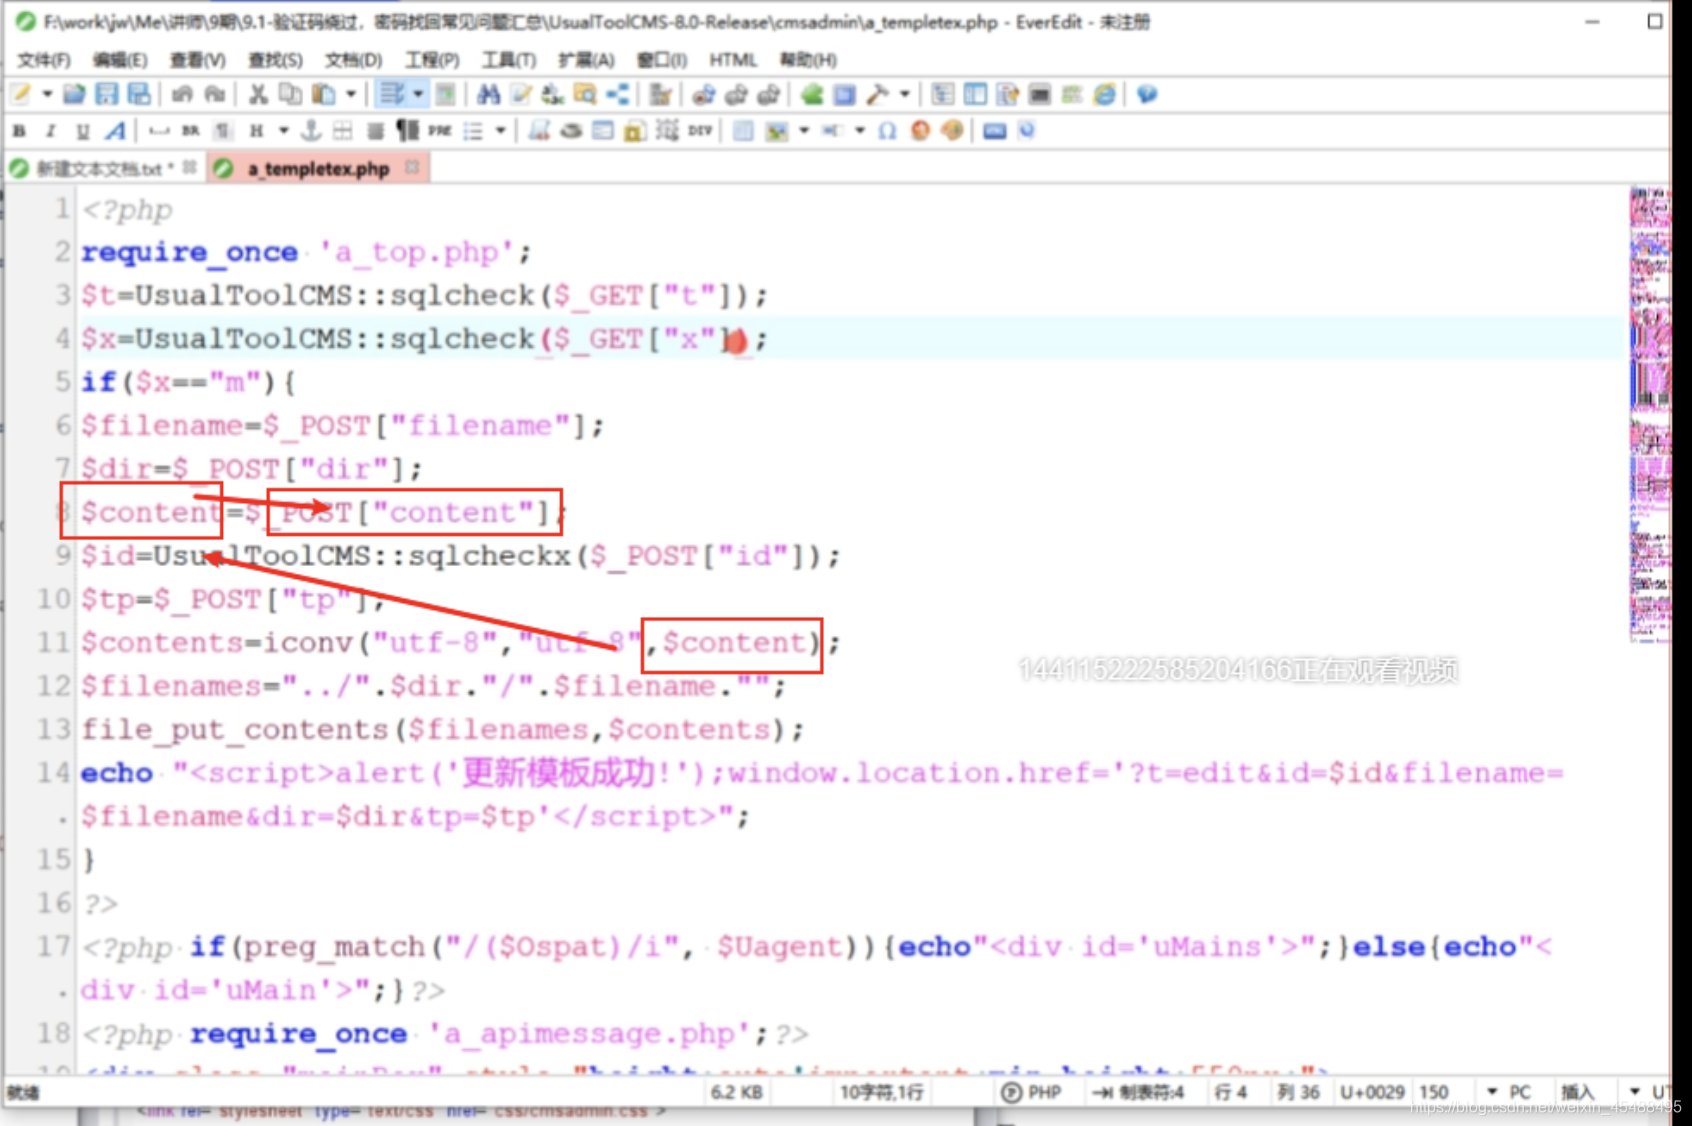Open the 工具(T) menu

510,60
